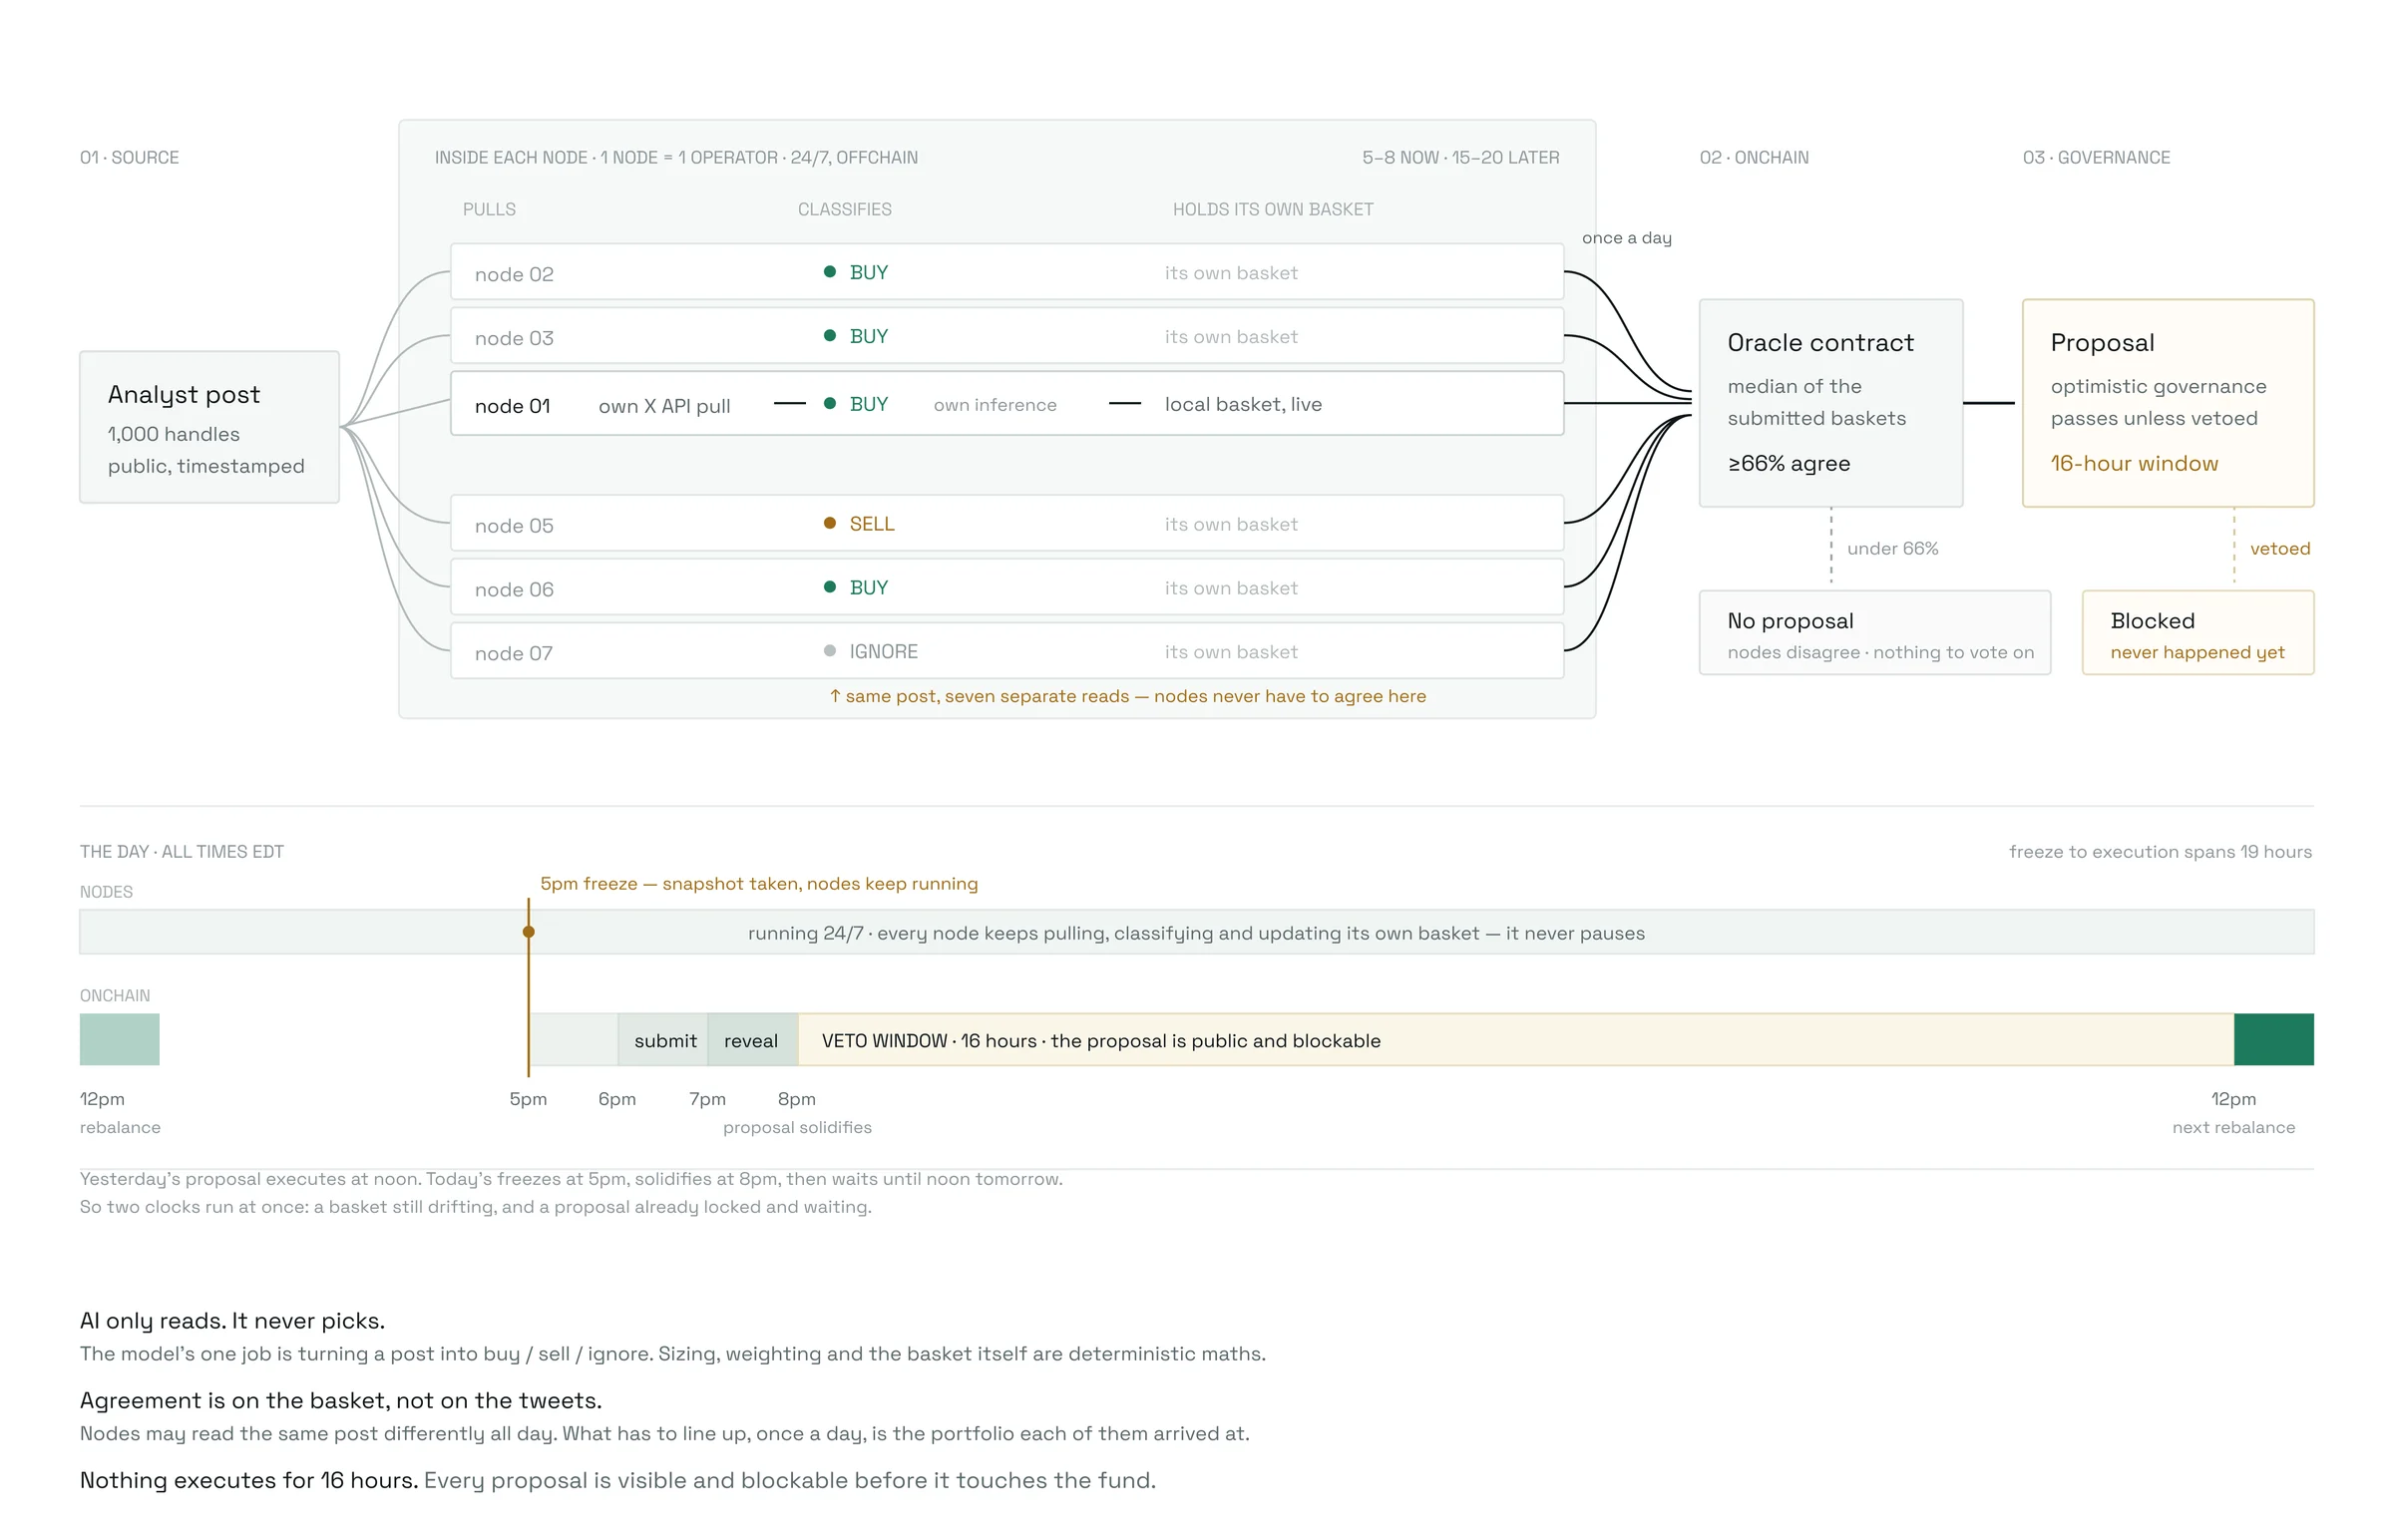
Task: Click the 'AI only reads. It never picks.' heading
Action: (x=232, y=1321)
